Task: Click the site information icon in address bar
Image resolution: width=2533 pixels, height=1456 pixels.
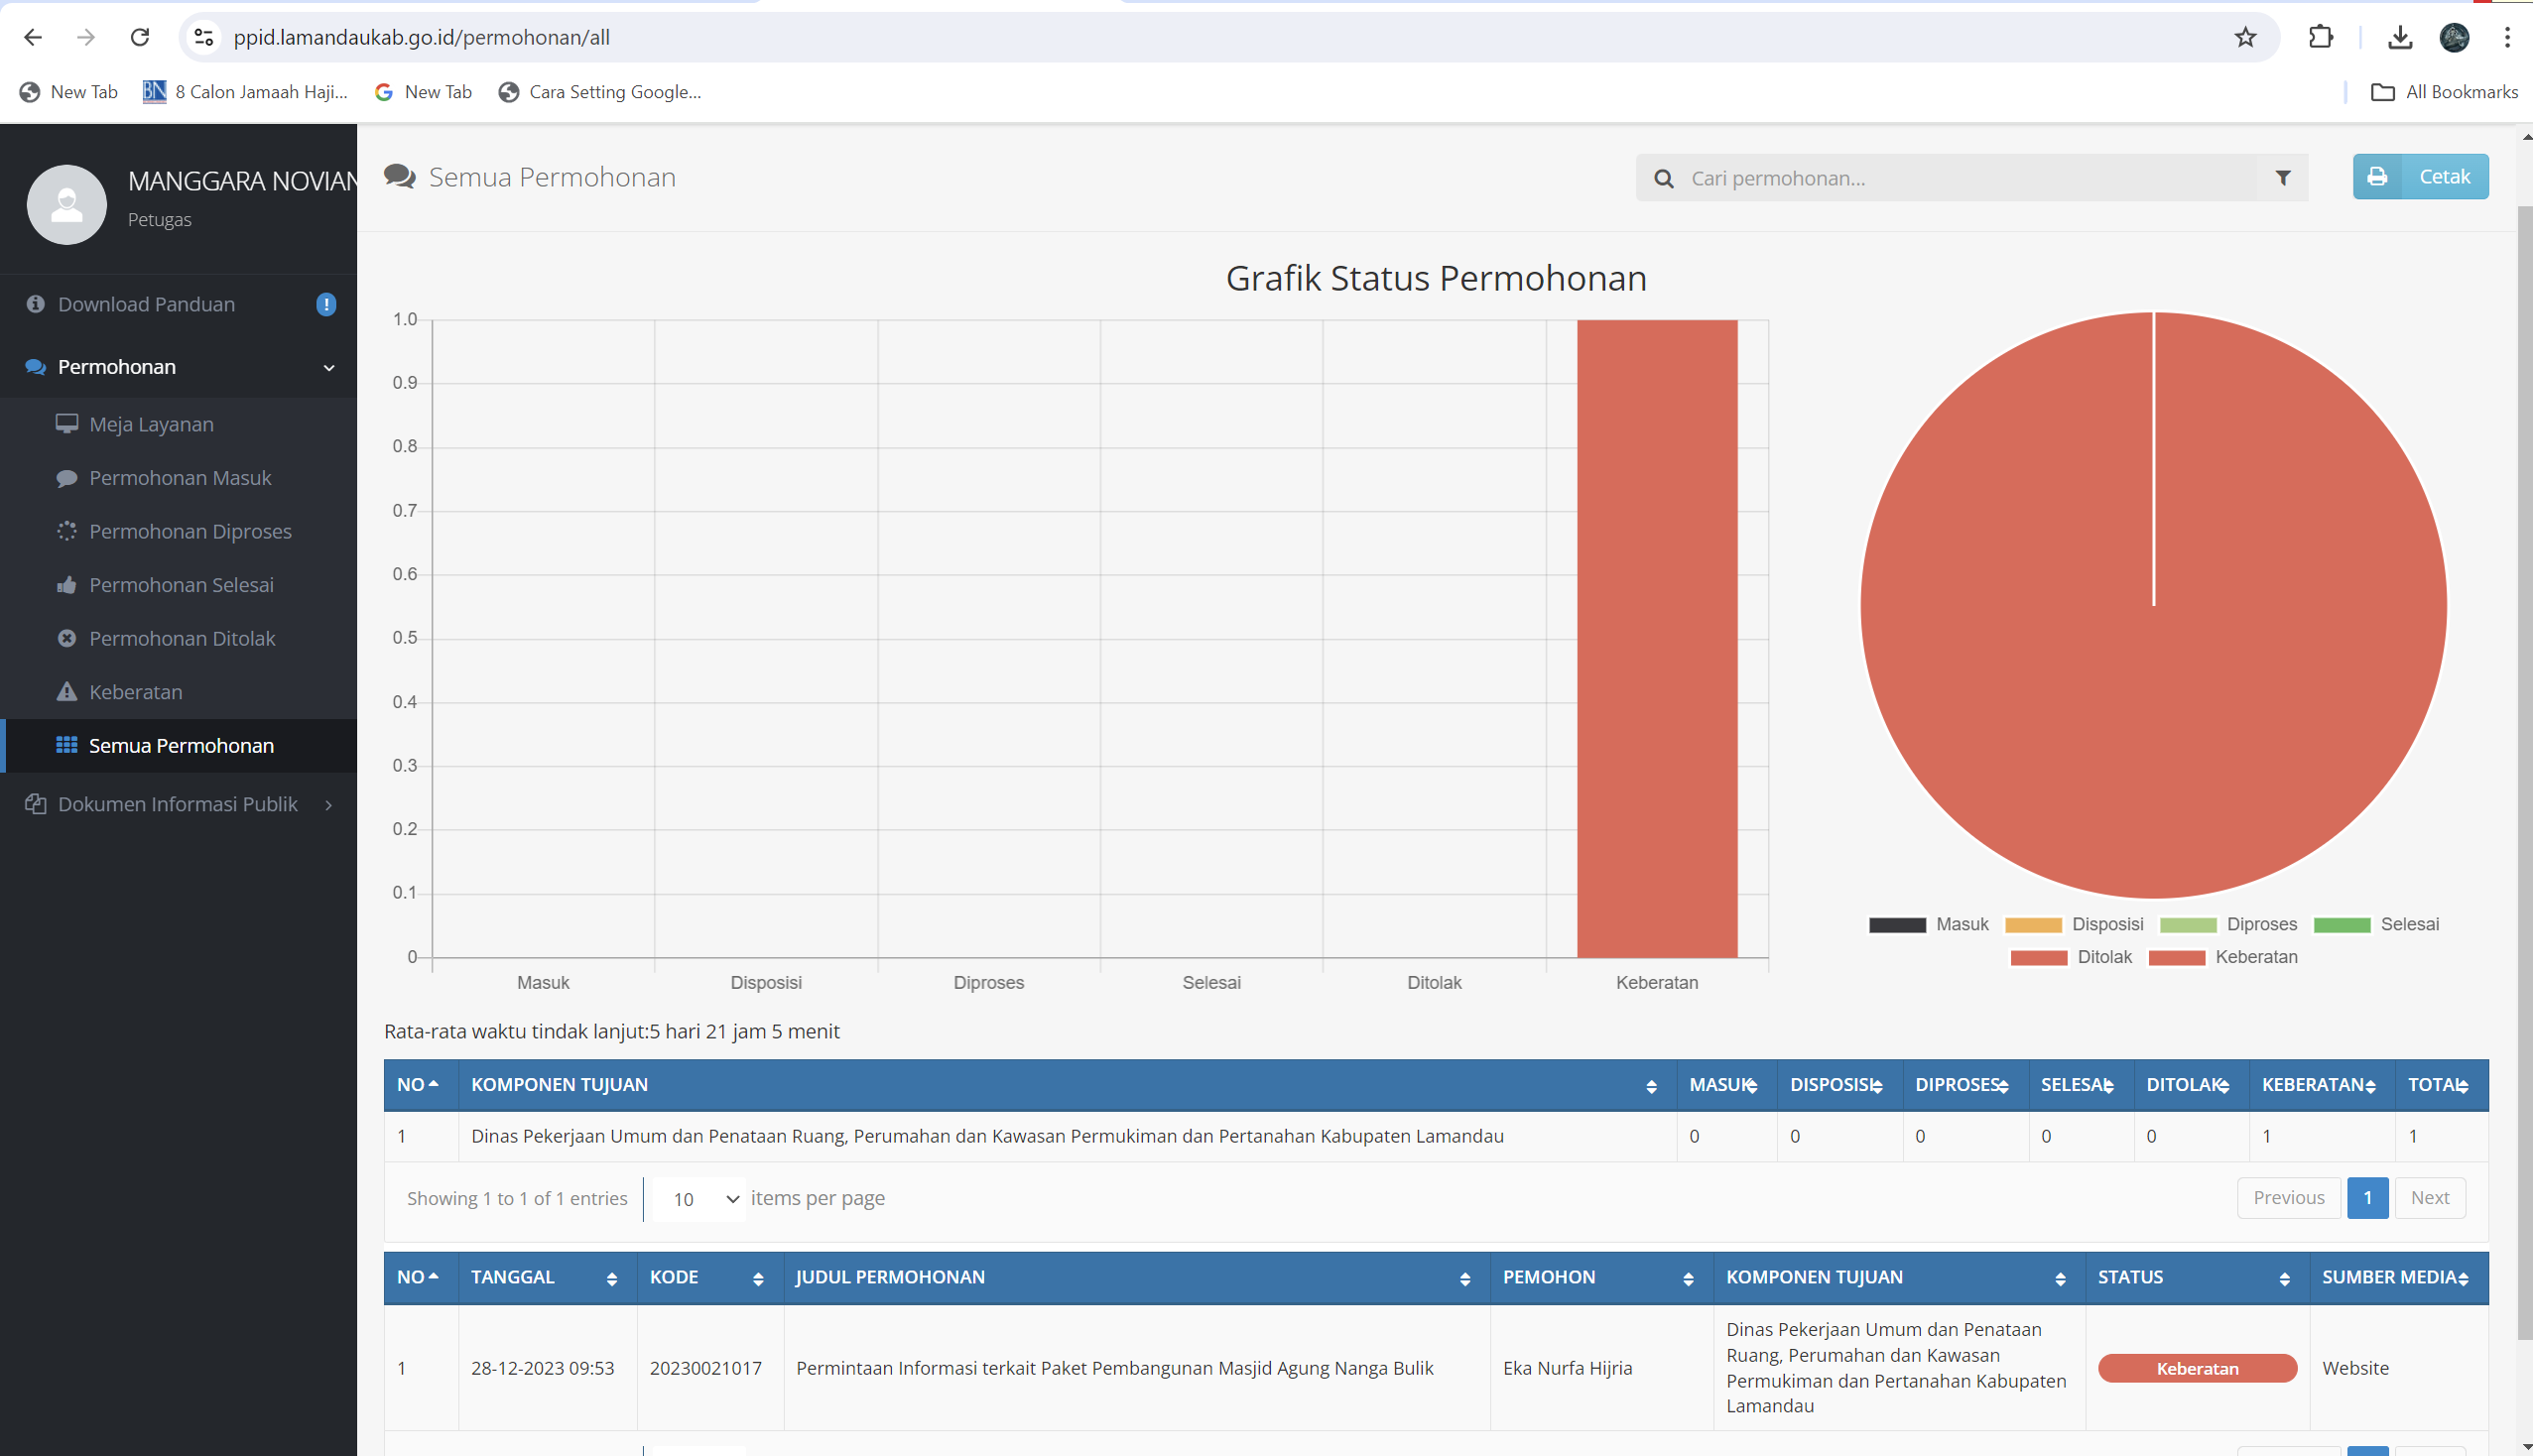Action: coord(204,37)
